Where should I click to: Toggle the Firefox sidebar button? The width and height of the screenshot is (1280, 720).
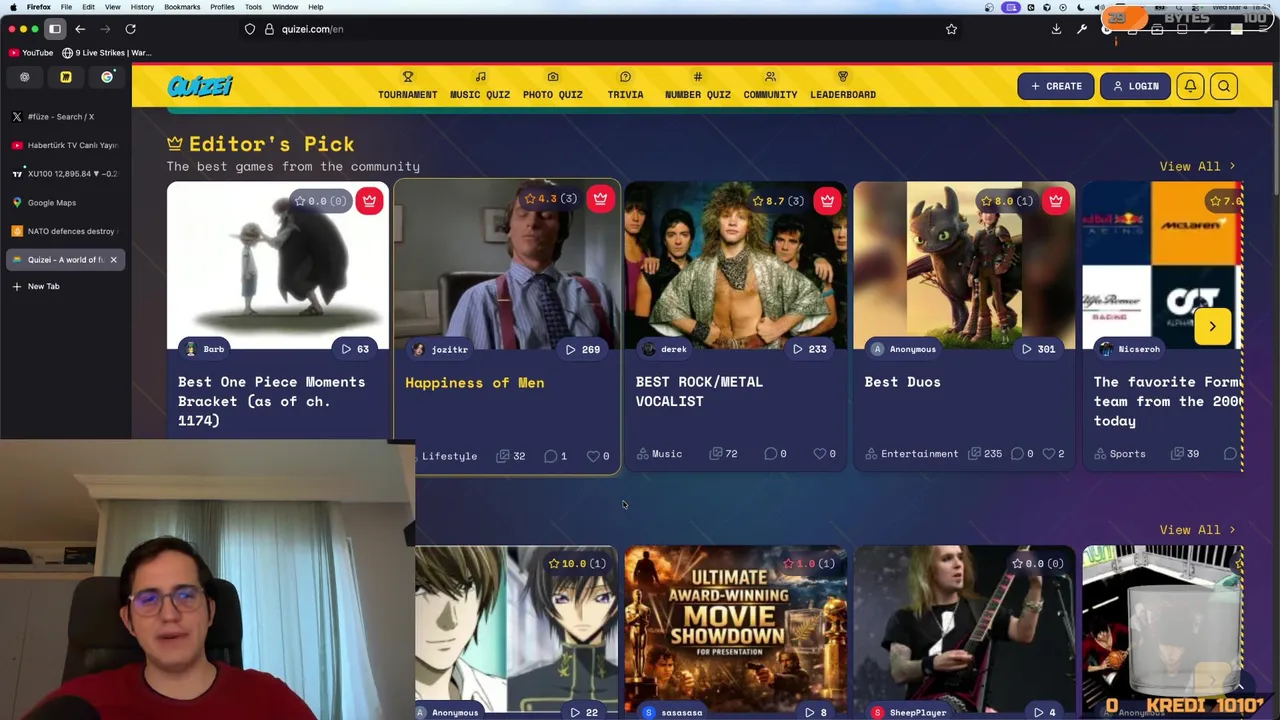pyautogui.click(x=55, y=29)
